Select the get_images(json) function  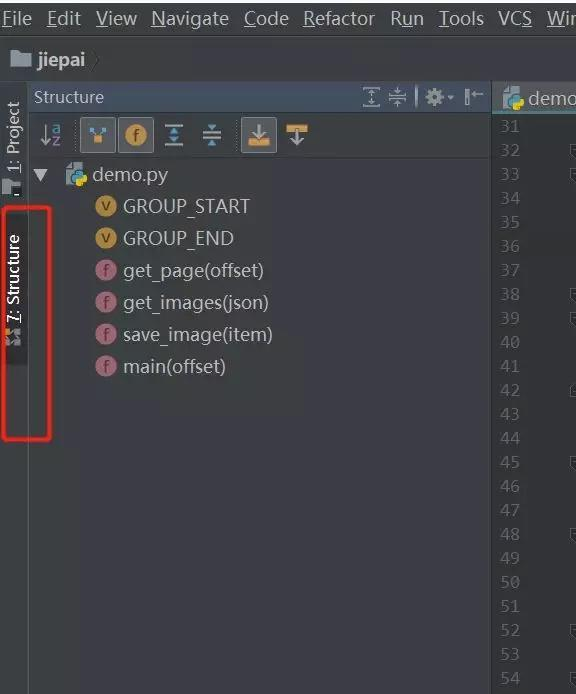coord(196,303)
